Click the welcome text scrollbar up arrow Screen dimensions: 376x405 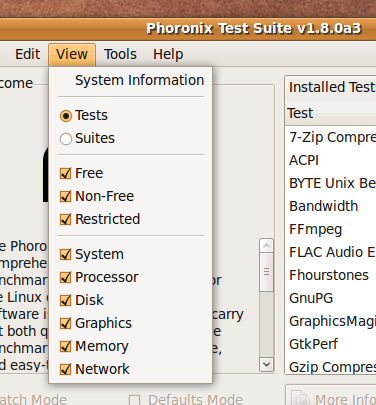pyautogui.click(x=266, y=246)
